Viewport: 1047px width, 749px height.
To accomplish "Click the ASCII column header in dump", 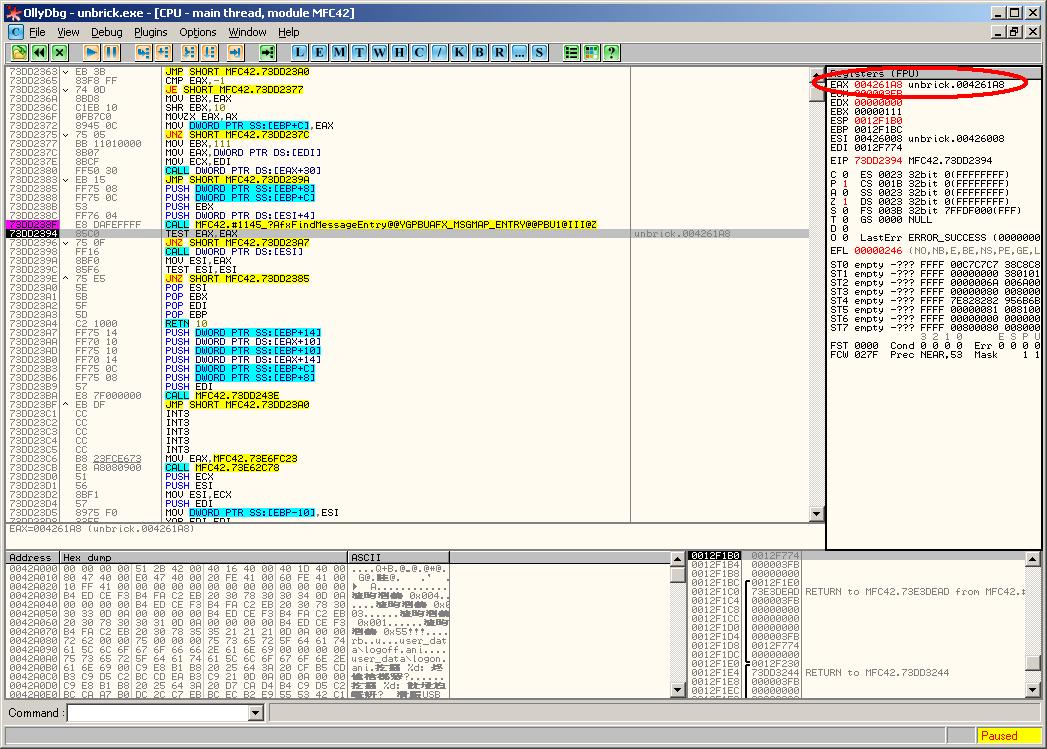I will point(399,557).
